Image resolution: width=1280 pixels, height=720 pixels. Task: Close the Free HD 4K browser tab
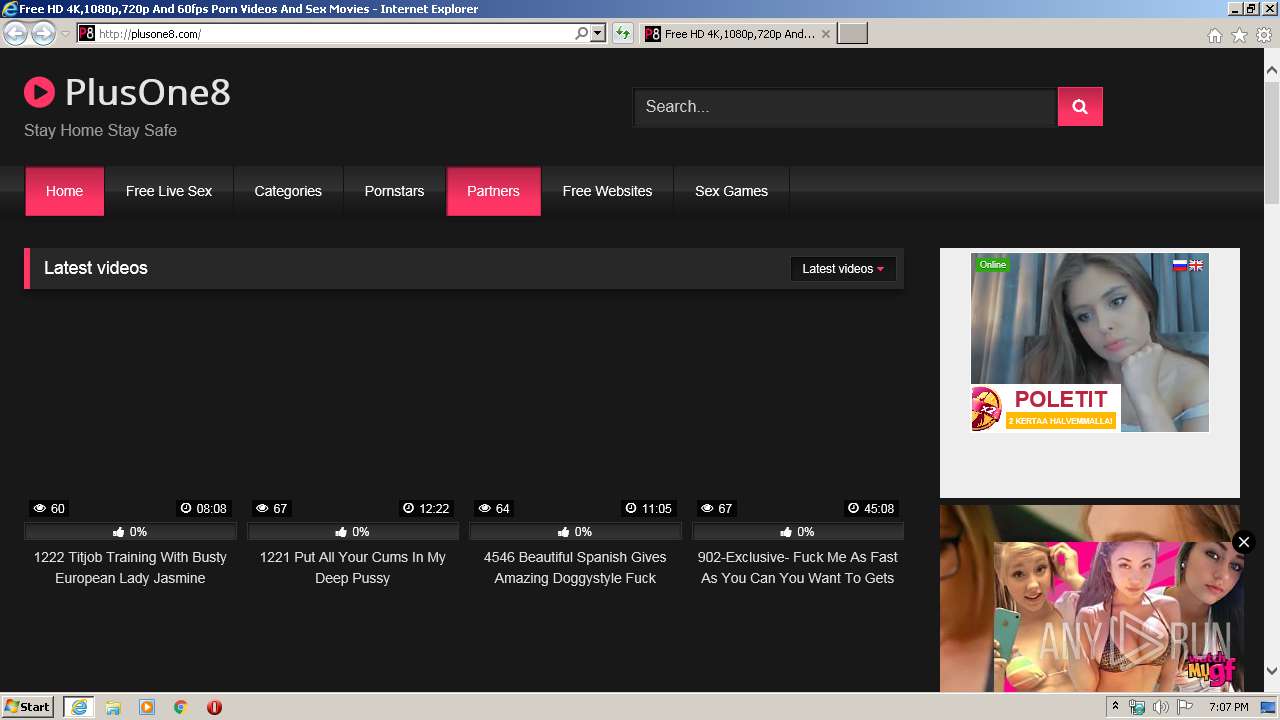(825, 34)
